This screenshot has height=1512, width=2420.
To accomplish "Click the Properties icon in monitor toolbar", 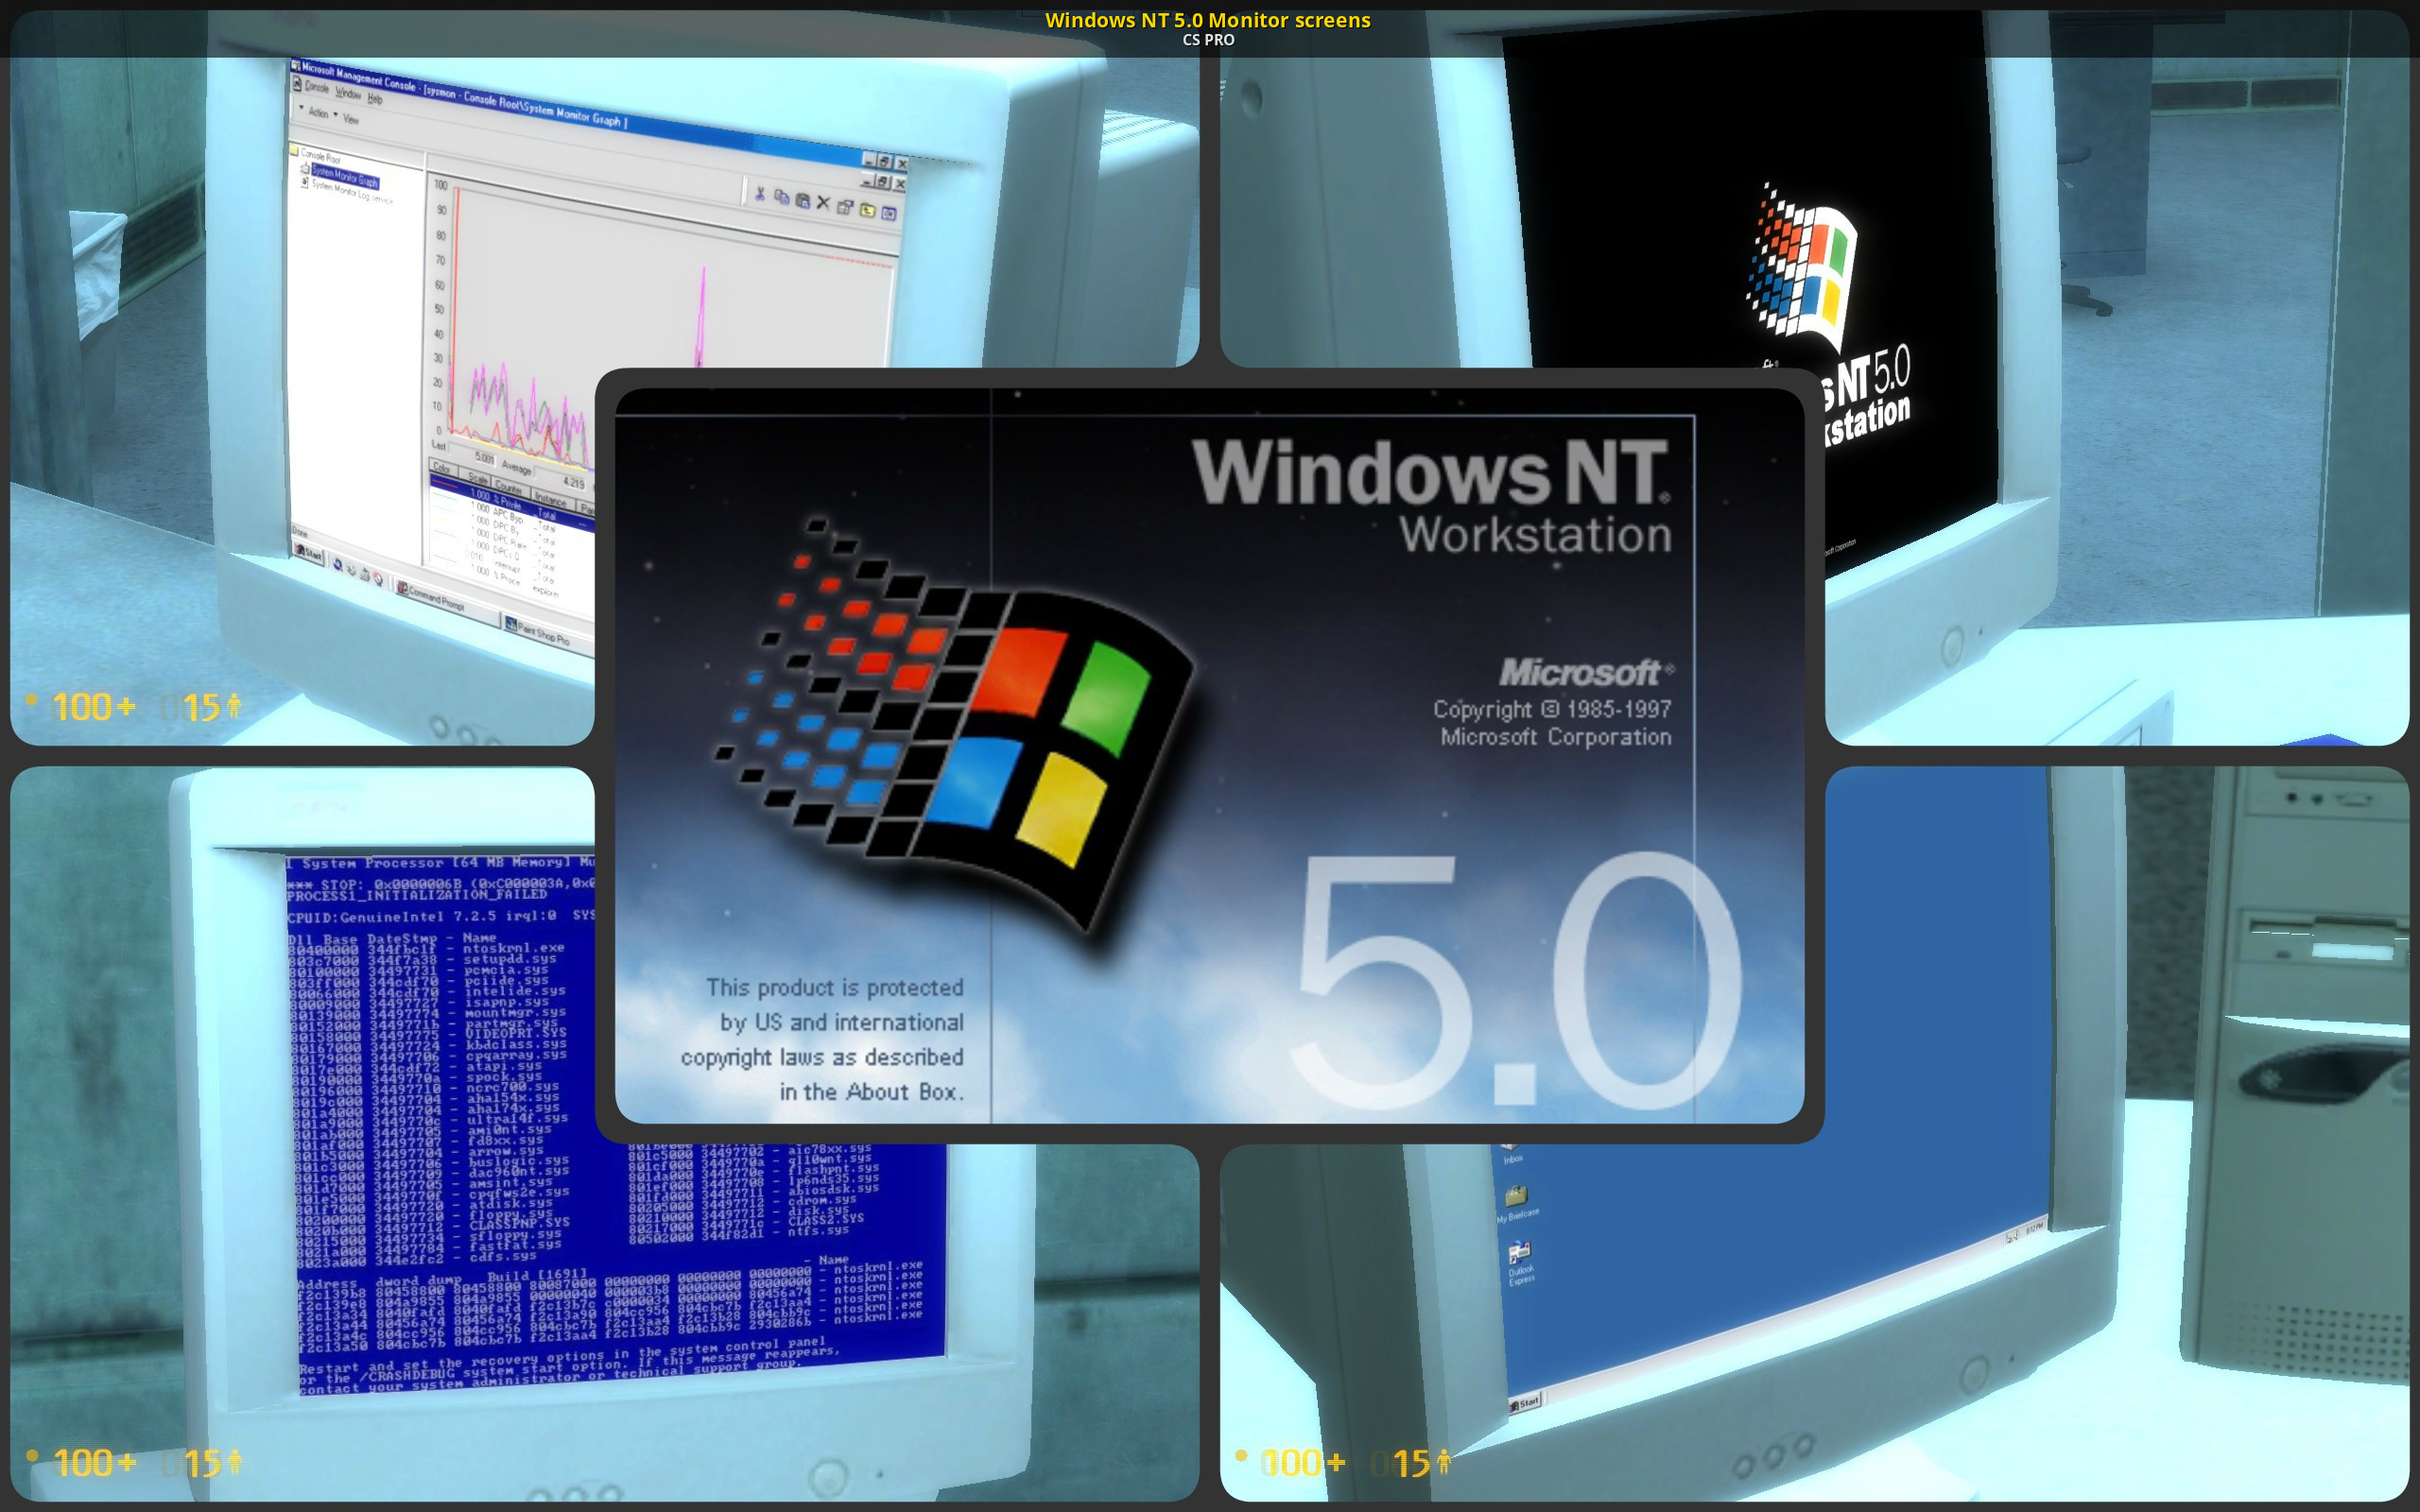I will [x=845, y=207].
